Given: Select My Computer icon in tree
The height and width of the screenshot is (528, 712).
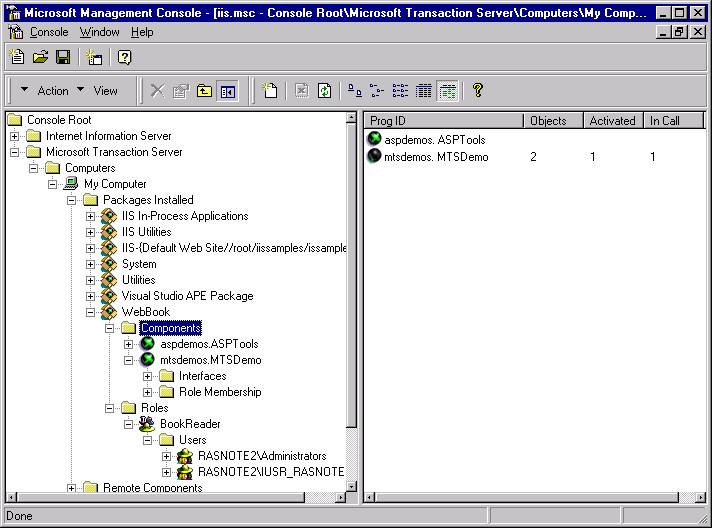Looking at the screenshot, I should (70, 183).
